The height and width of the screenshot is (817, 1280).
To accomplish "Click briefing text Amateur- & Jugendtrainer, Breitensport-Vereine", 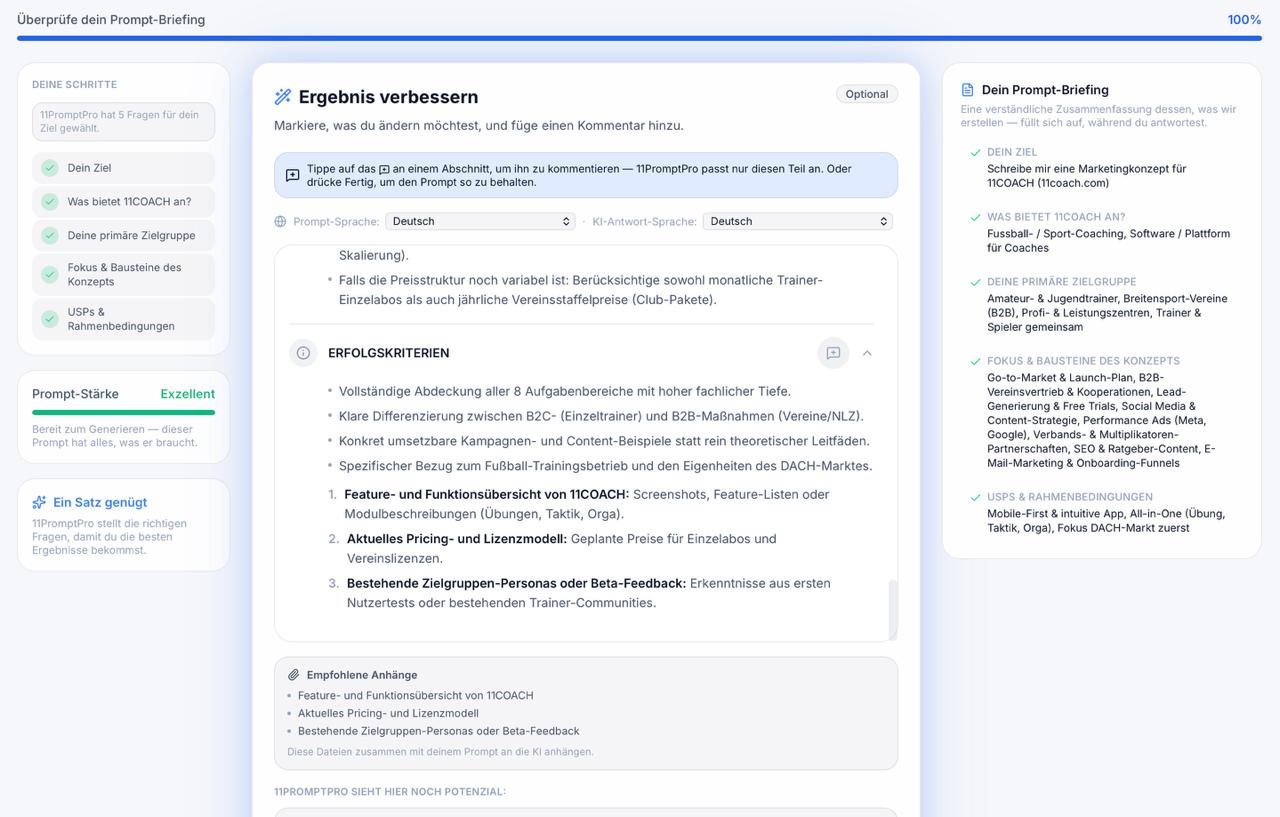I will click(1107, 313).
